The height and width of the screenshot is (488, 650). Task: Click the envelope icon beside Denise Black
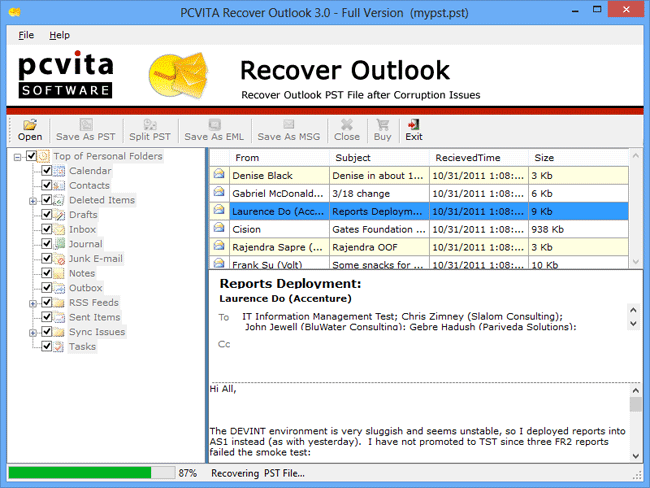(x=219, y=174)
